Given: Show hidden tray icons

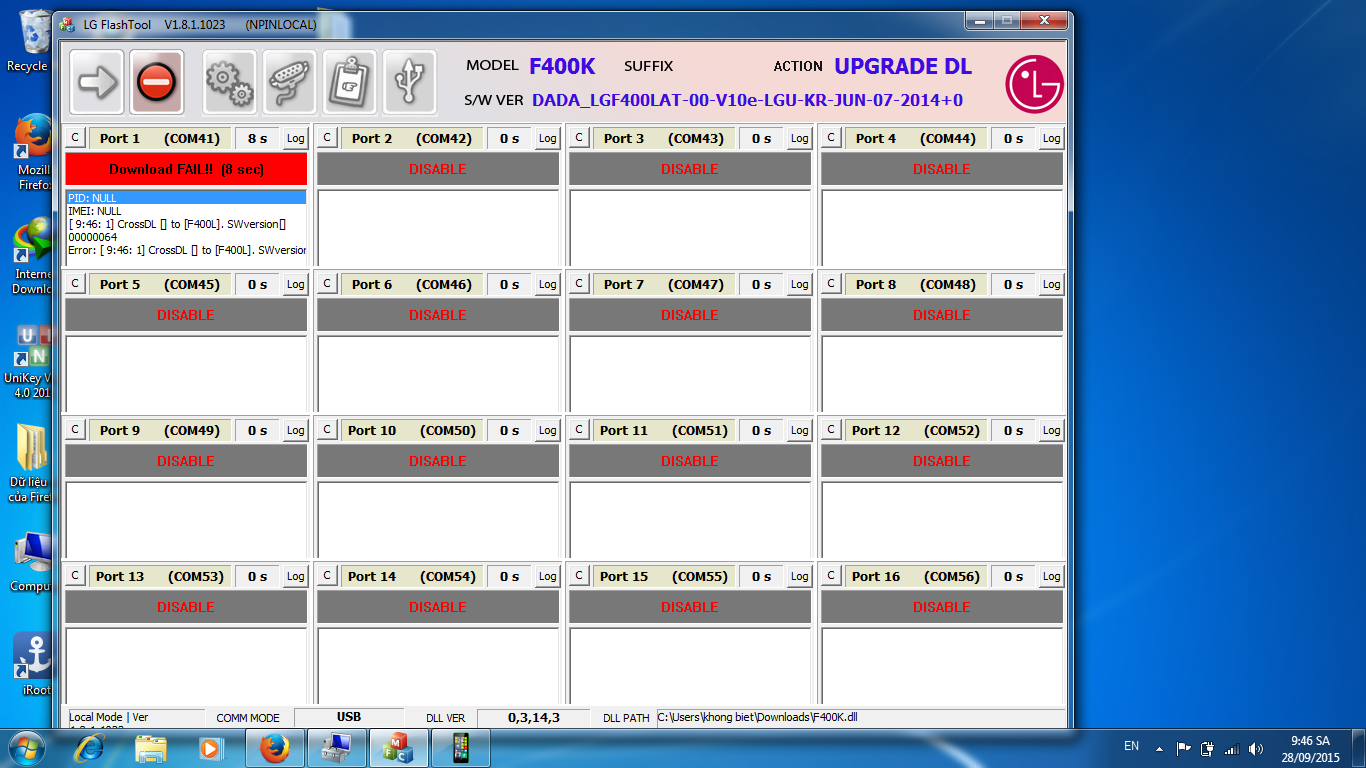Looking at the screenshot, I should tap(1159, 748).
